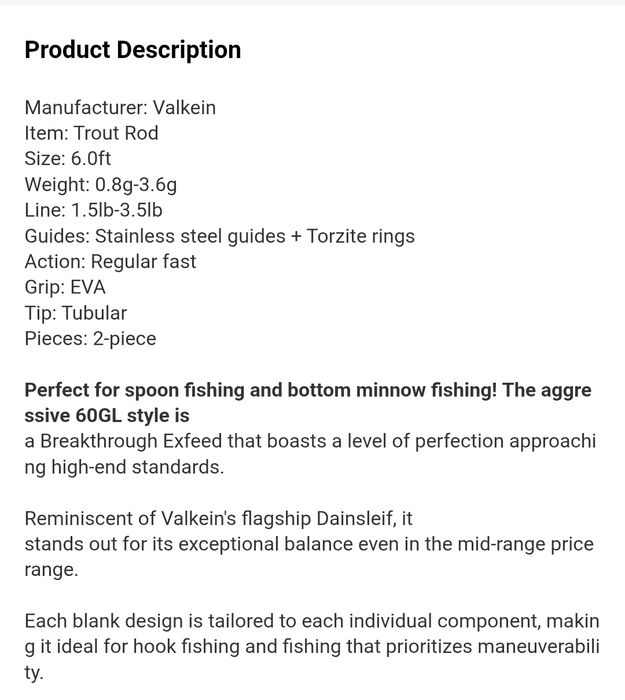Screen dimensions: 625x700
Task: Click the sentence starting Each blank design
Action: tap(200, 621)
